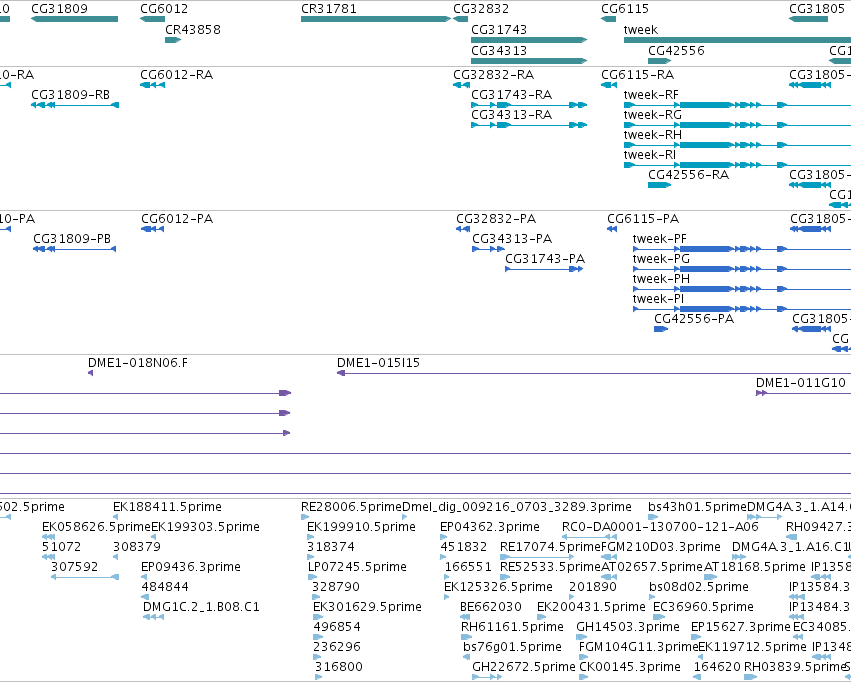
Task: Select the CR31781 gene bar
Action: [x=376, y=19]
